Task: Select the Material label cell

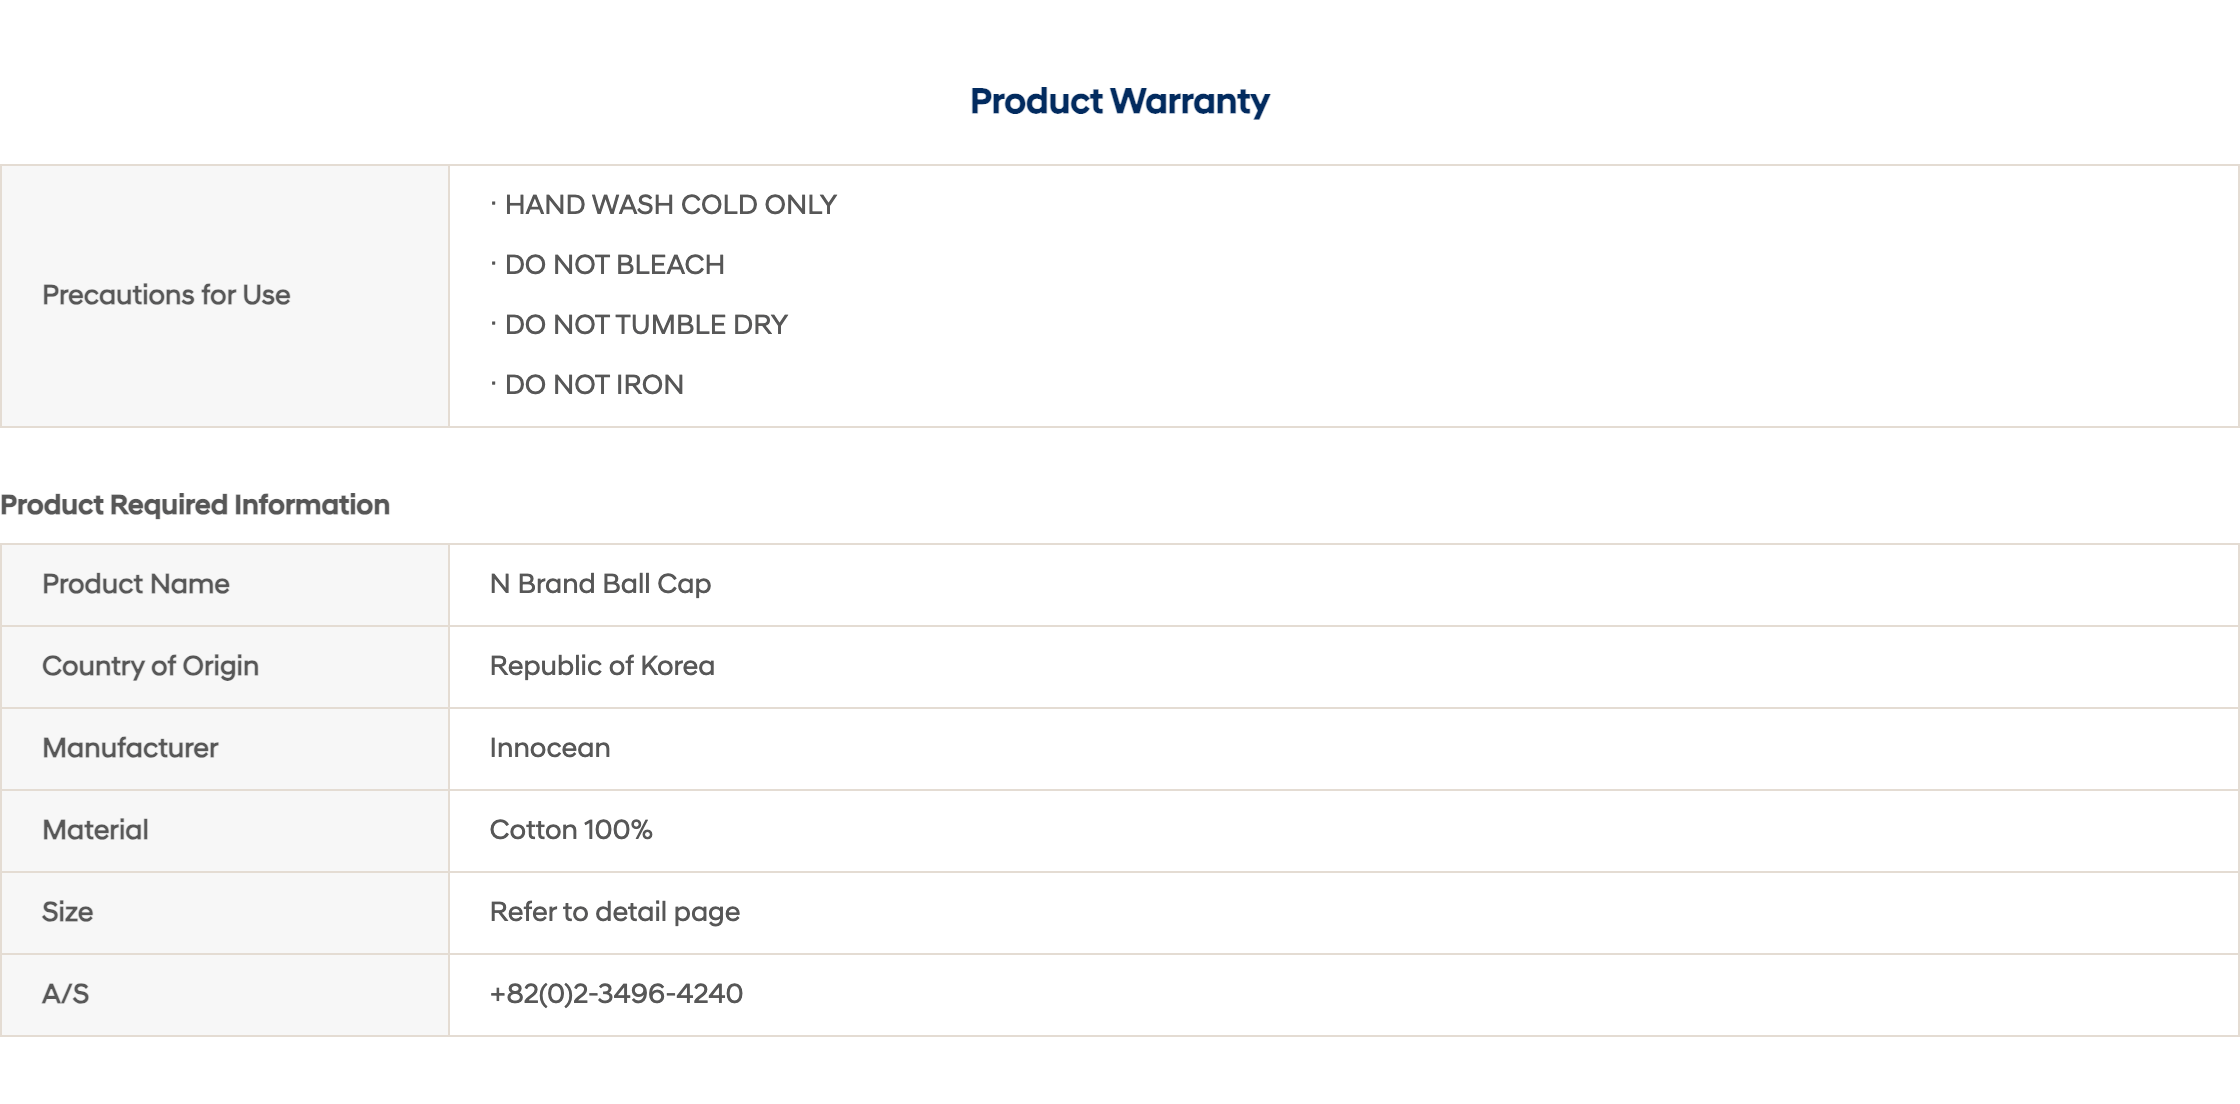Action: point(225,831)
